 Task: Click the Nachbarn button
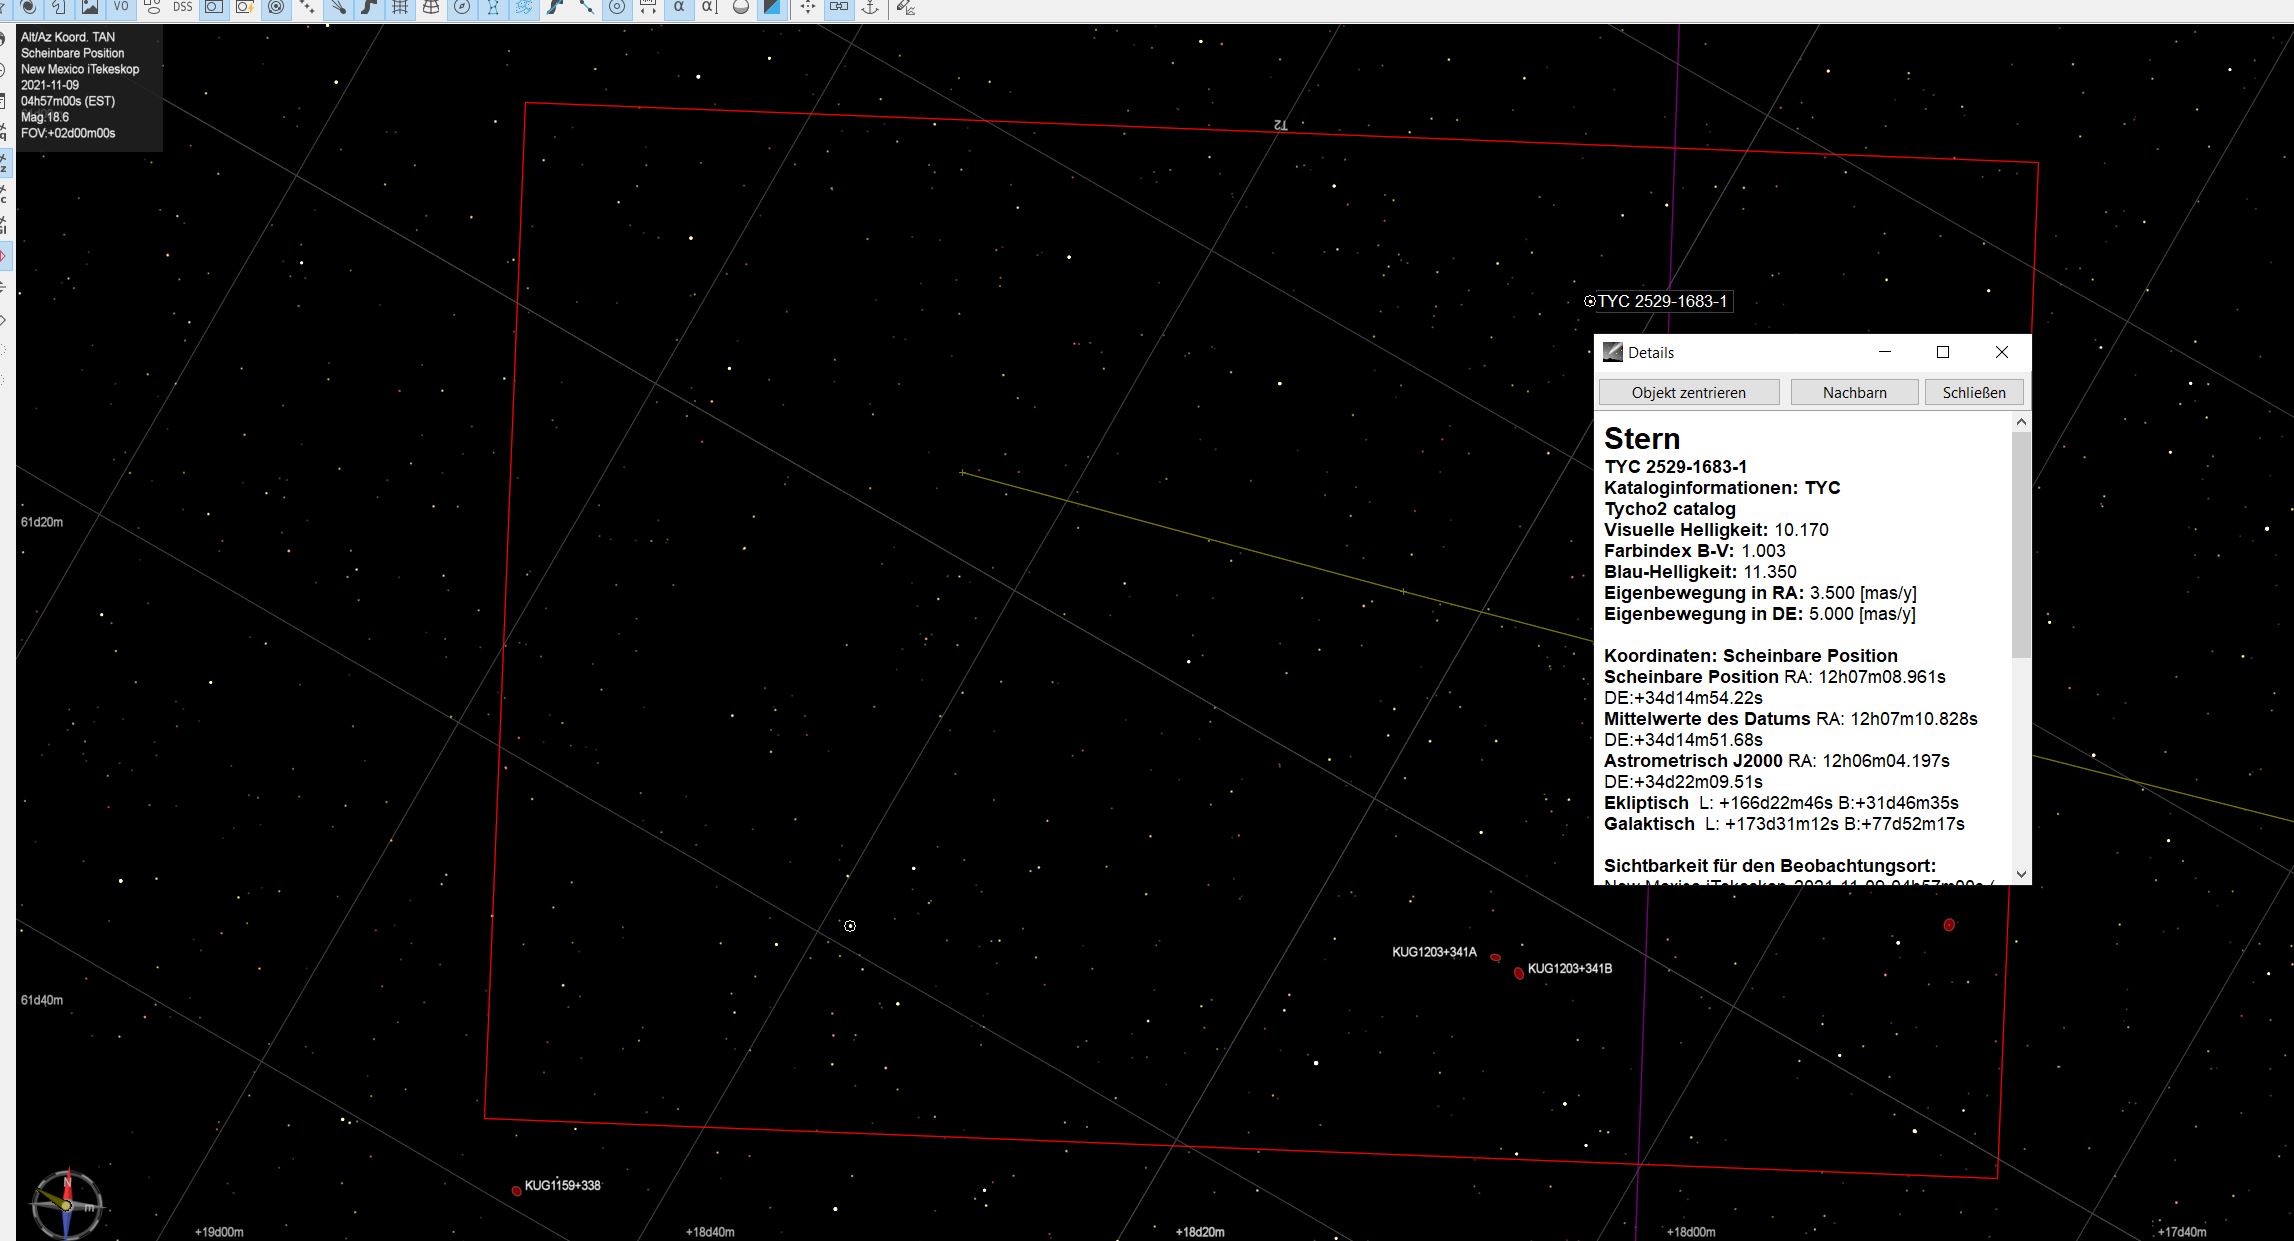1854,392
